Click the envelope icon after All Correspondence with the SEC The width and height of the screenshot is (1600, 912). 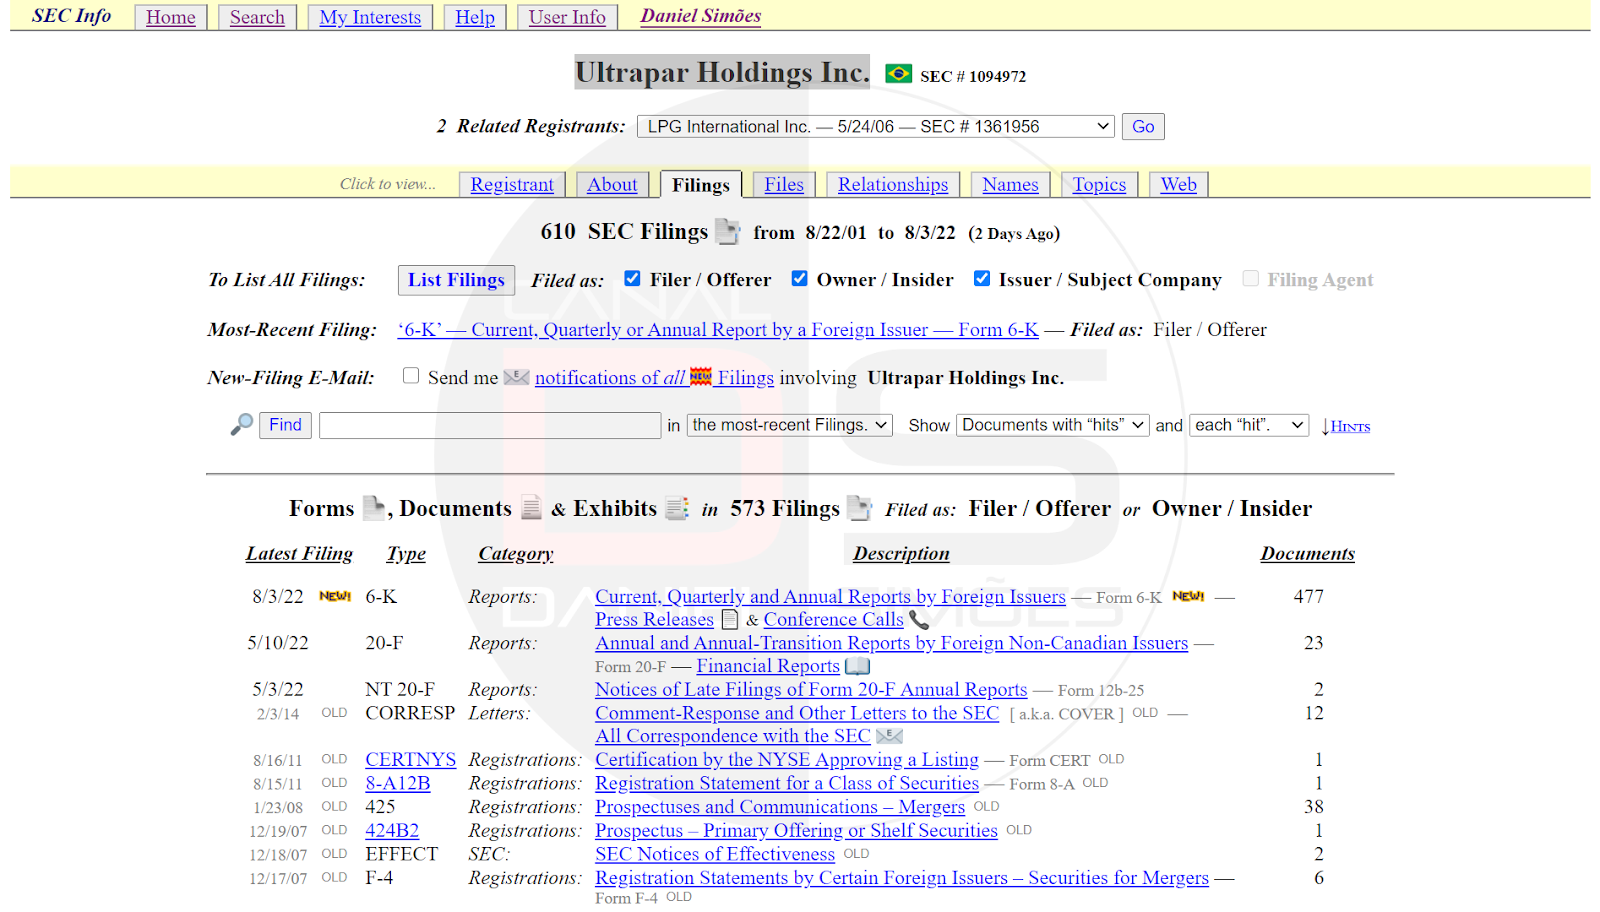point(889,736)
